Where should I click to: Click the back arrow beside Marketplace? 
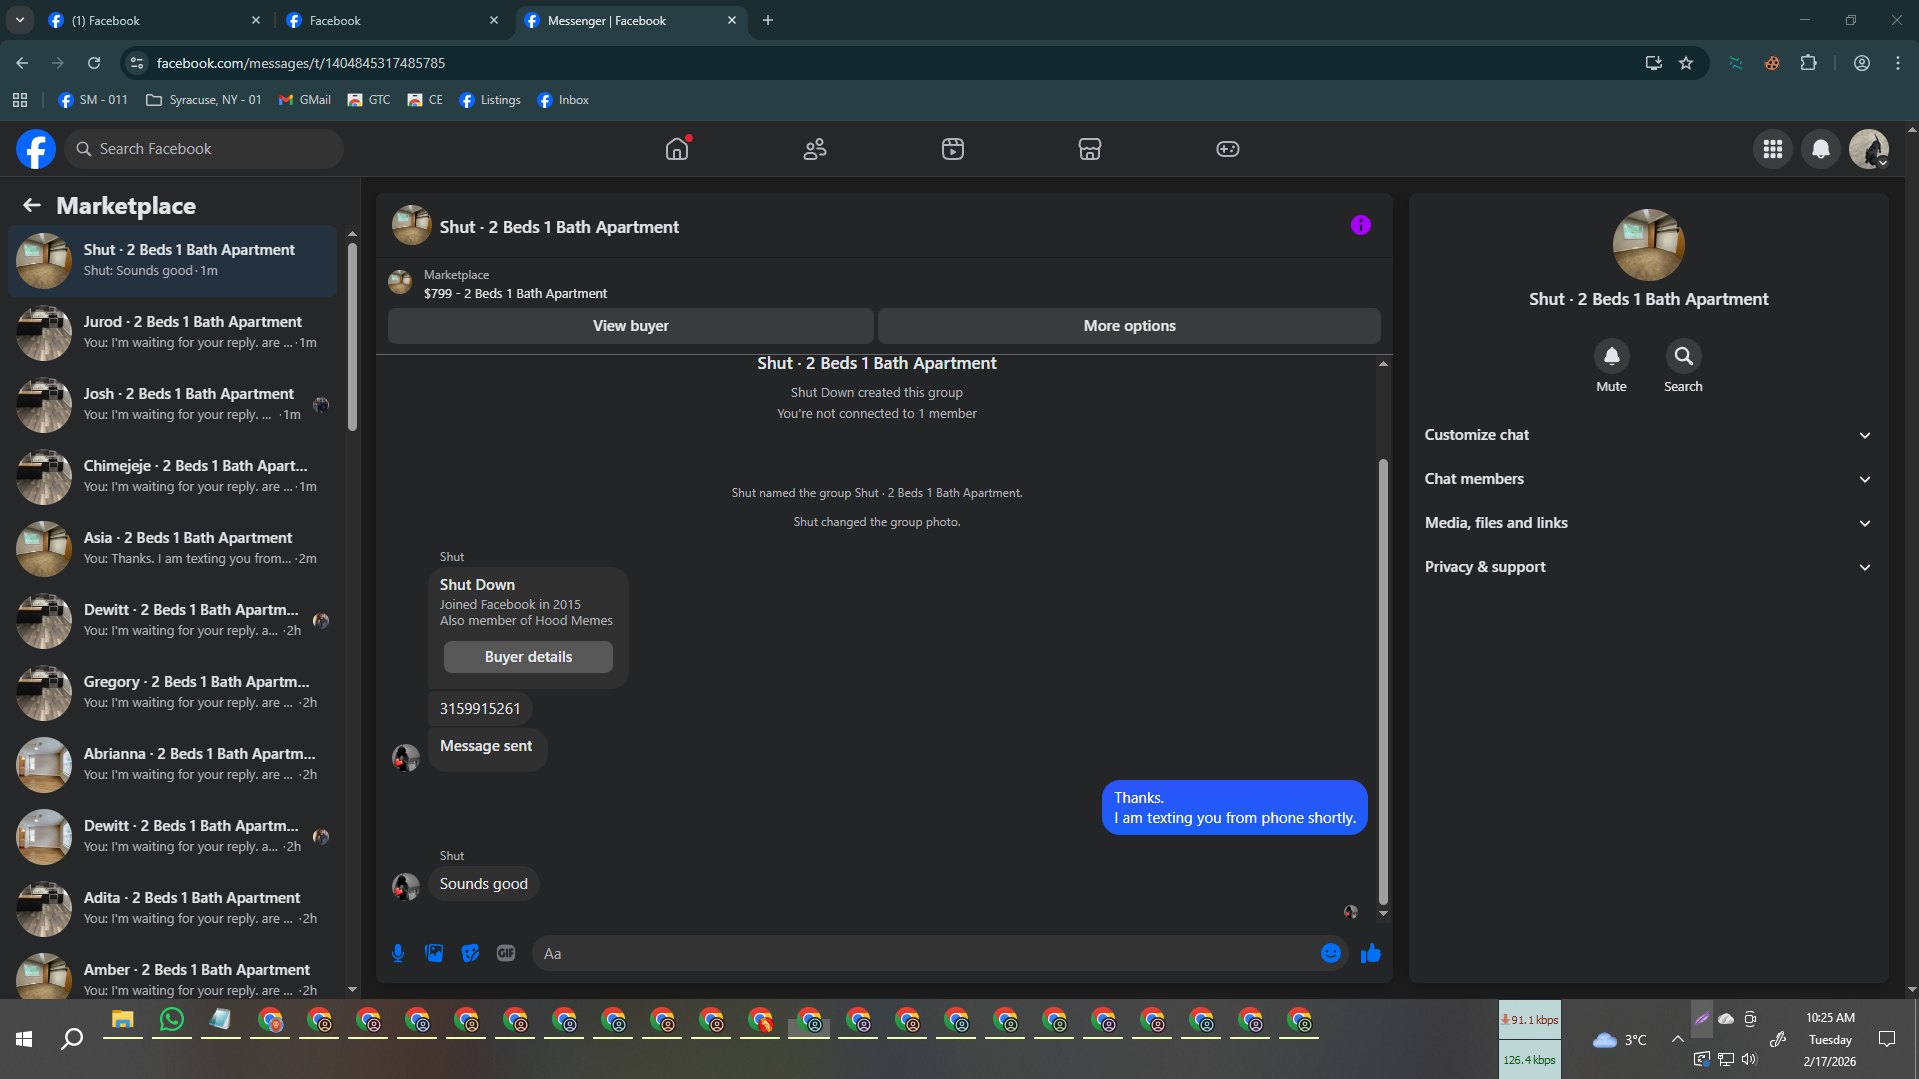(x=32, y=205)
